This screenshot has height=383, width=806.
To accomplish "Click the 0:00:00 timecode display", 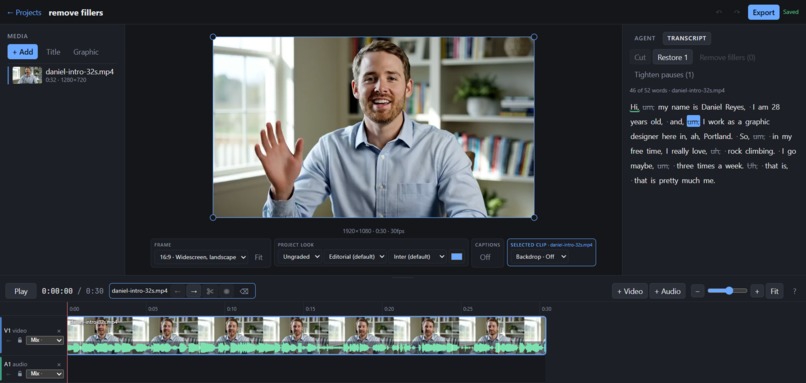I will coord(57,291).
